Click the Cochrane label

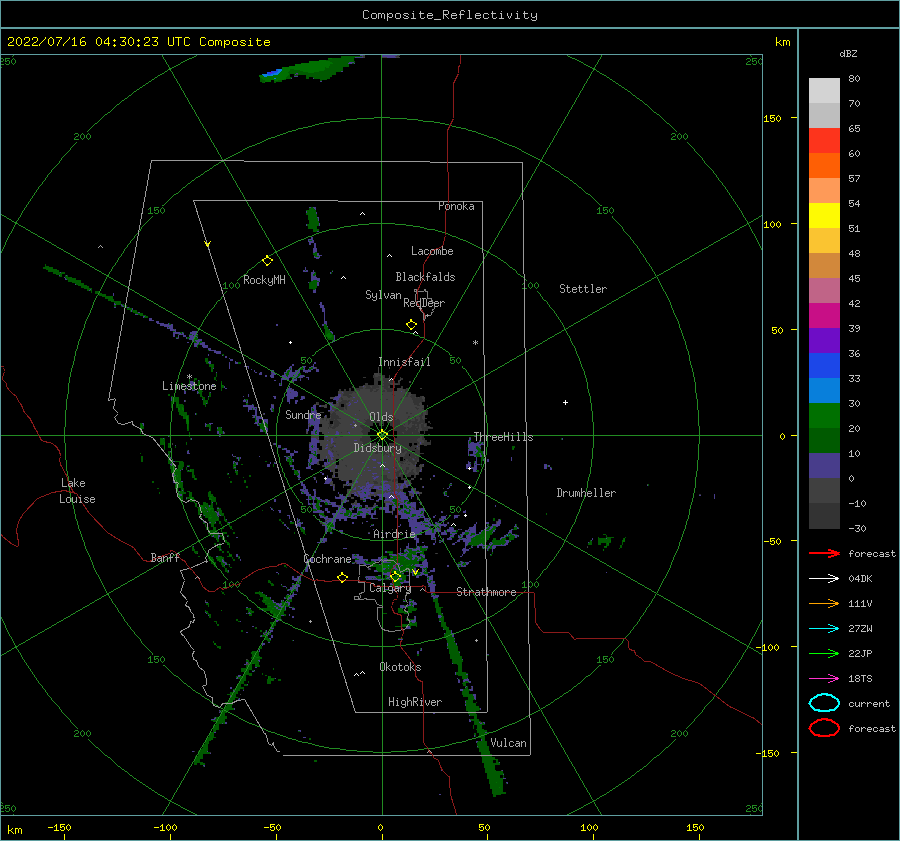(x=327, y=559)
